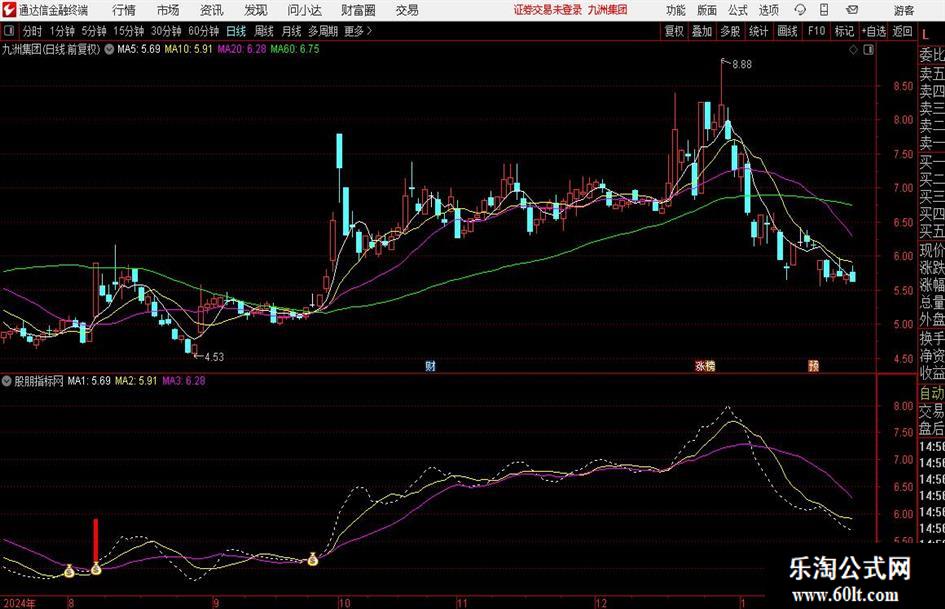Expand 更多 period options
This screenshot has height=609, width=945.
pyautogui.click(x=358, y=31)
